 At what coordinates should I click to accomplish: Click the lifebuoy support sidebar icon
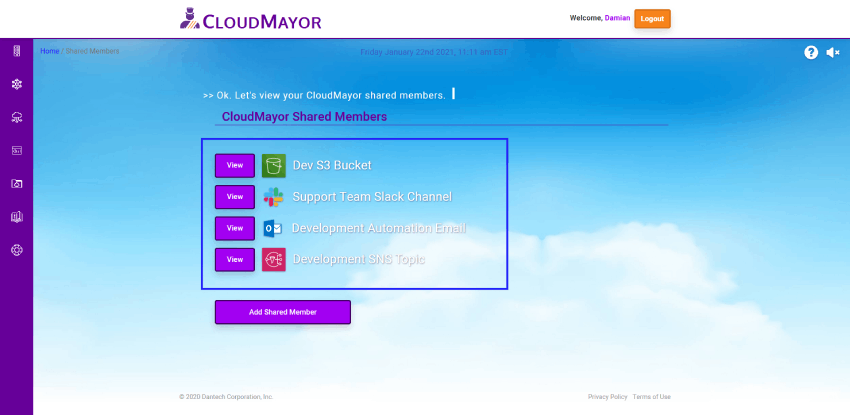coord(17,250)
